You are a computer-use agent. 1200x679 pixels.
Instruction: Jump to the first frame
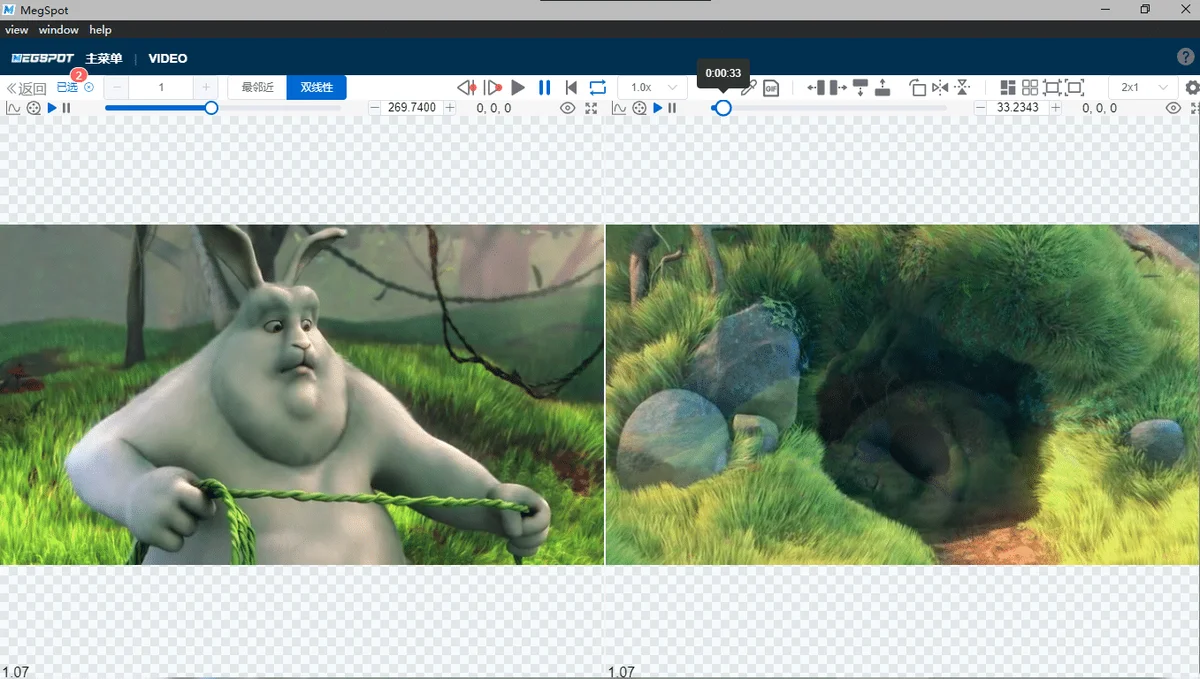(571, 88)
